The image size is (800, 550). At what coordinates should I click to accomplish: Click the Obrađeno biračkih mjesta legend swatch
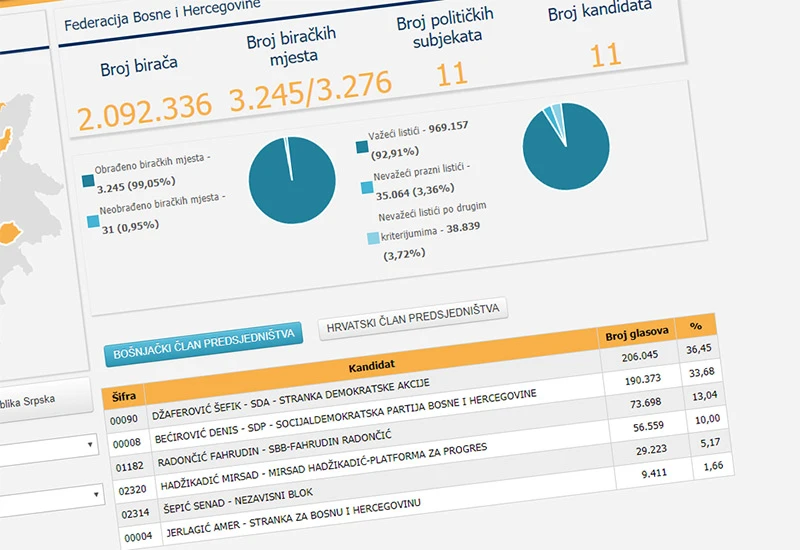tap(88, 181)
